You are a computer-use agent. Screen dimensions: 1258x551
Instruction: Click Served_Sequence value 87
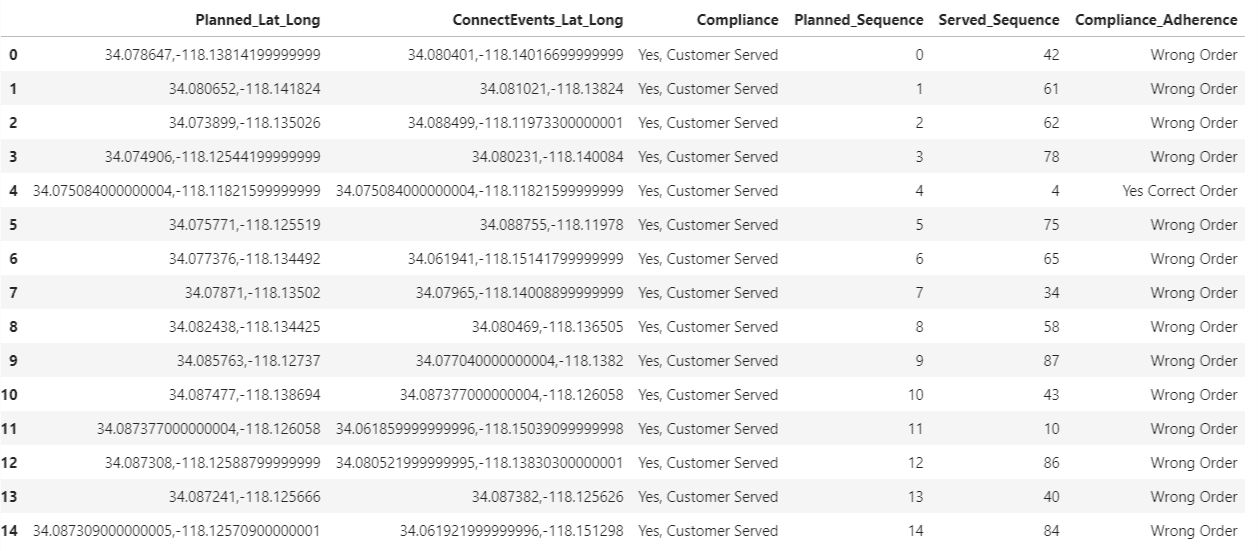[1050, 361]
